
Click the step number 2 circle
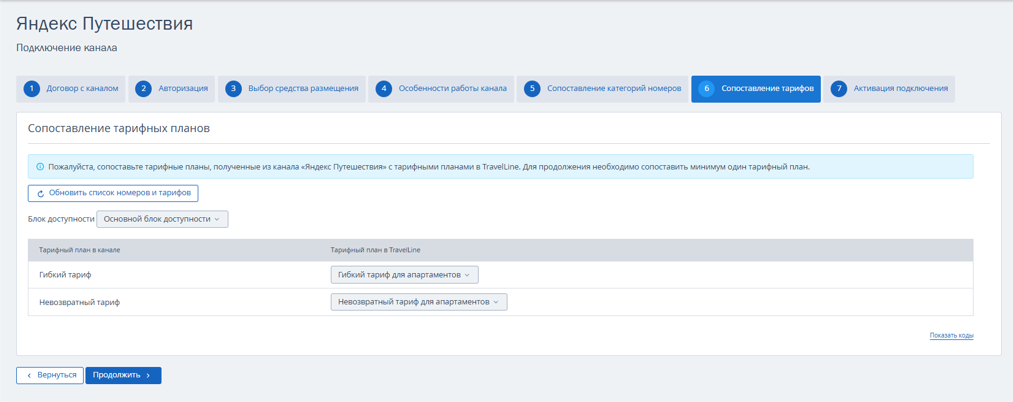pyautogui.click(x=143, y=89)
